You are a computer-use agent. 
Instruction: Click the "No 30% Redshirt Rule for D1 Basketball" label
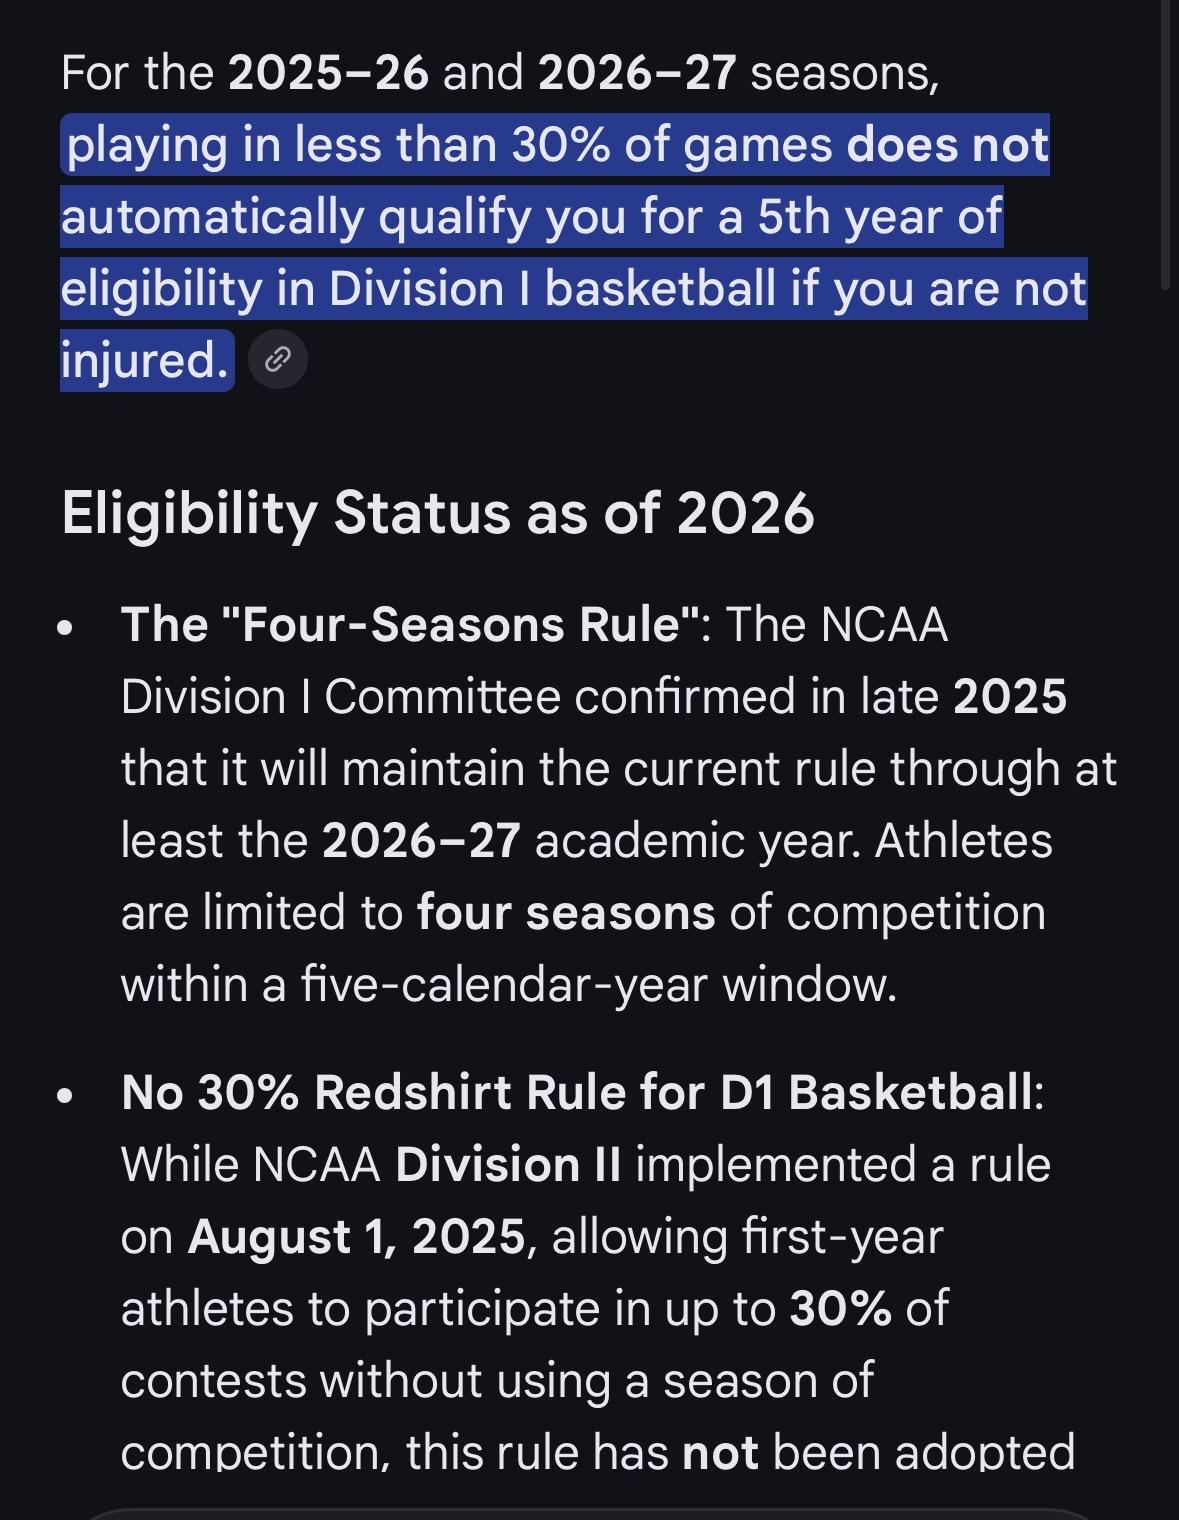pos(576,1092)
